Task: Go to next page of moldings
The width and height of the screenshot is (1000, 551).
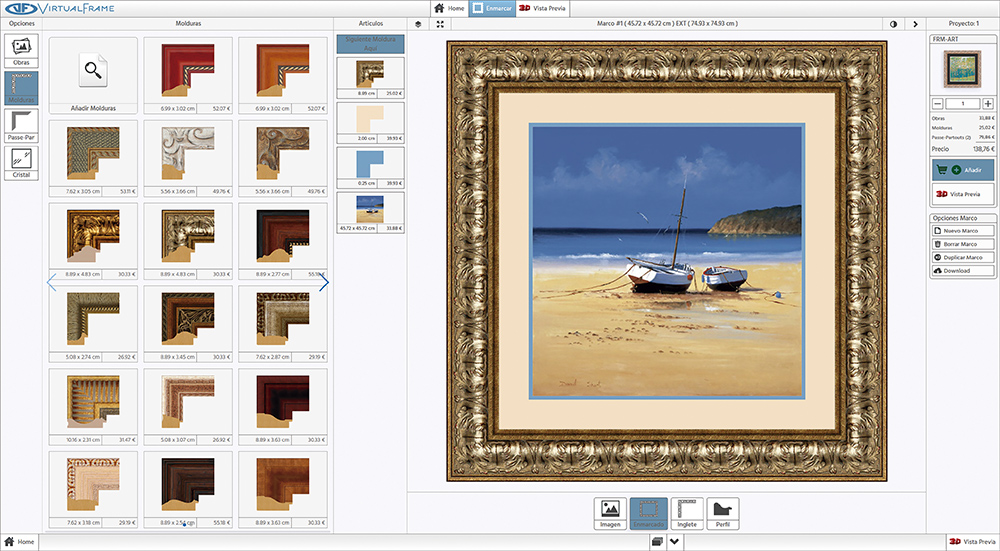Action: [x=323, y=282]
